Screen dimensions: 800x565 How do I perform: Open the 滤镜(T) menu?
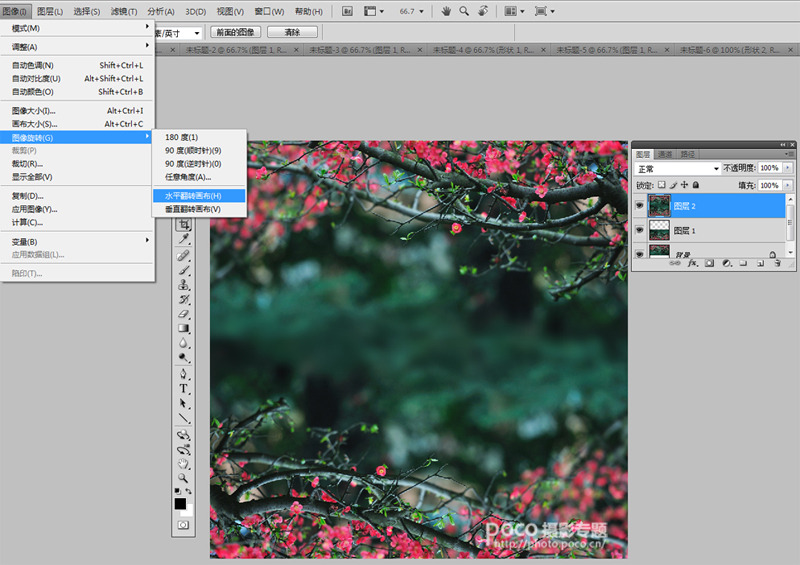click(x=124, y=11)
